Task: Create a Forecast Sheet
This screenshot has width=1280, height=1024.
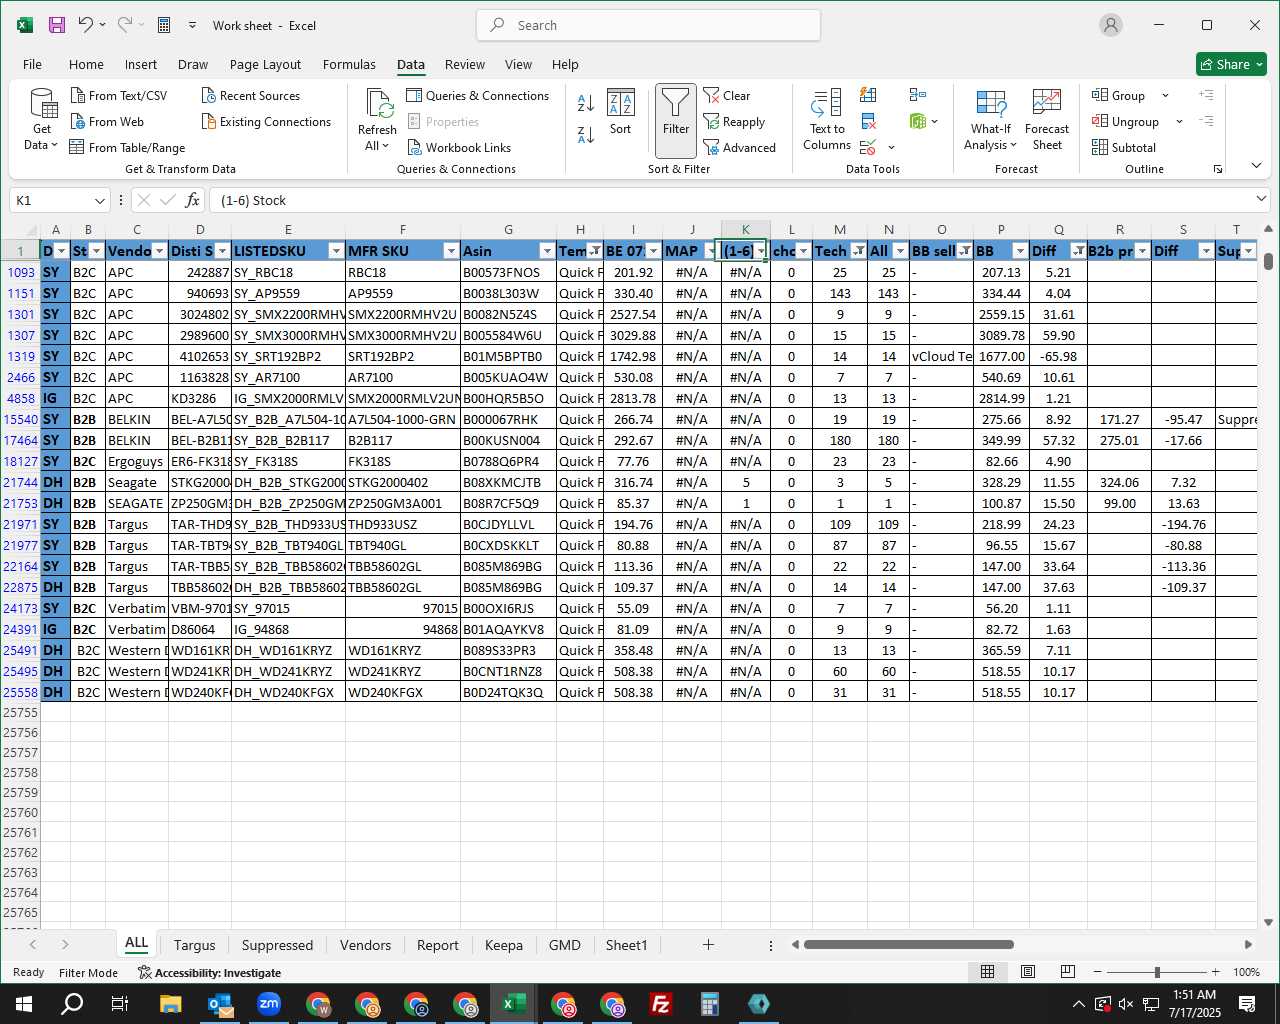Action: point(1047,120)
